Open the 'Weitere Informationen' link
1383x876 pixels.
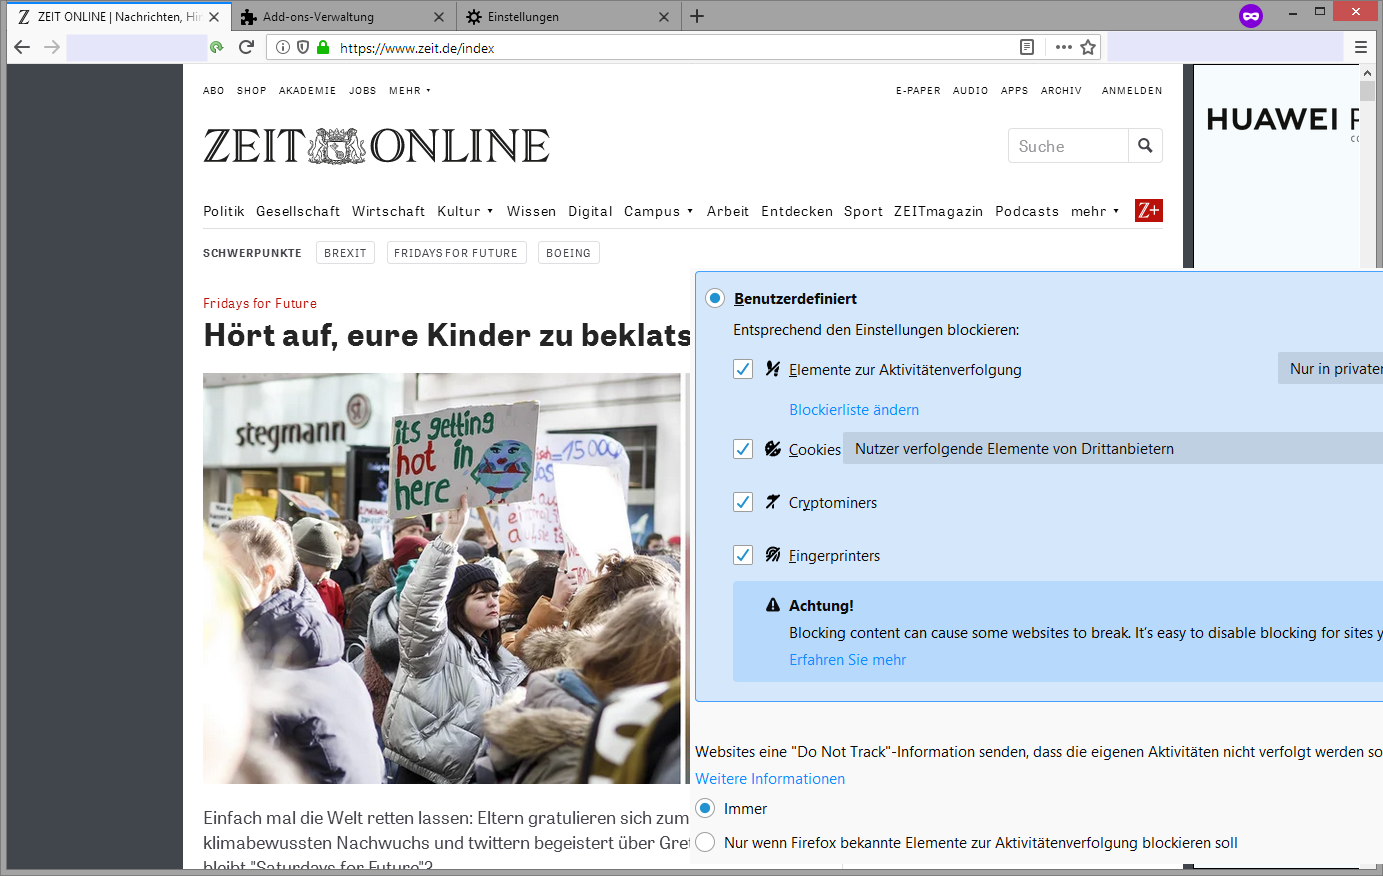click(770, 779)
